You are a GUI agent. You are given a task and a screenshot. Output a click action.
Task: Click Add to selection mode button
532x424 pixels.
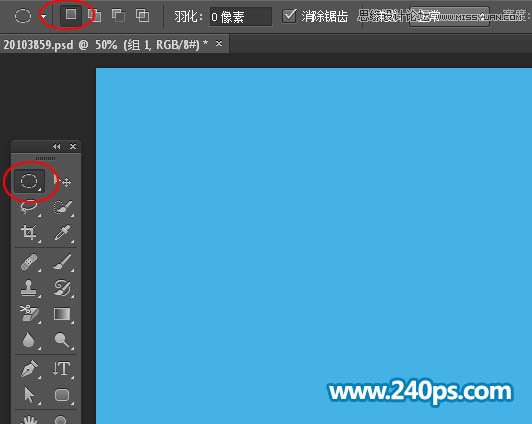95,16
